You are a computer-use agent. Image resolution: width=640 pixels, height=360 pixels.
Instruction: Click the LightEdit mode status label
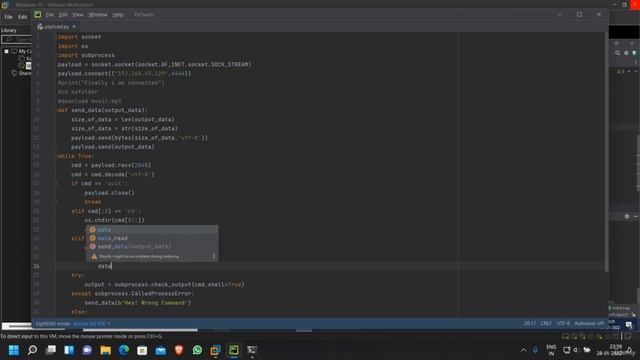click(x=53, y=324)
